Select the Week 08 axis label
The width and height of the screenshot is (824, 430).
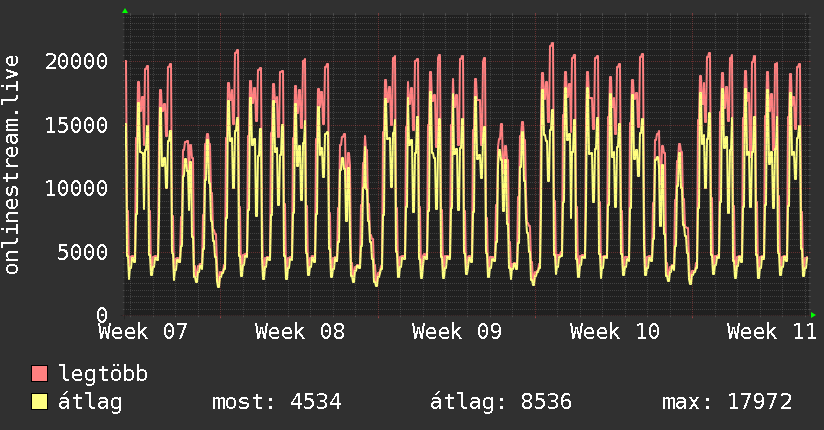pos(300,332)
